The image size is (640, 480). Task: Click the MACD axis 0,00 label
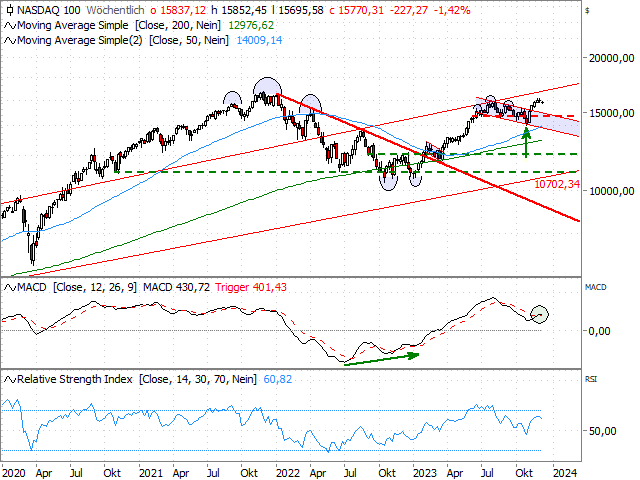tap(599, 331)
